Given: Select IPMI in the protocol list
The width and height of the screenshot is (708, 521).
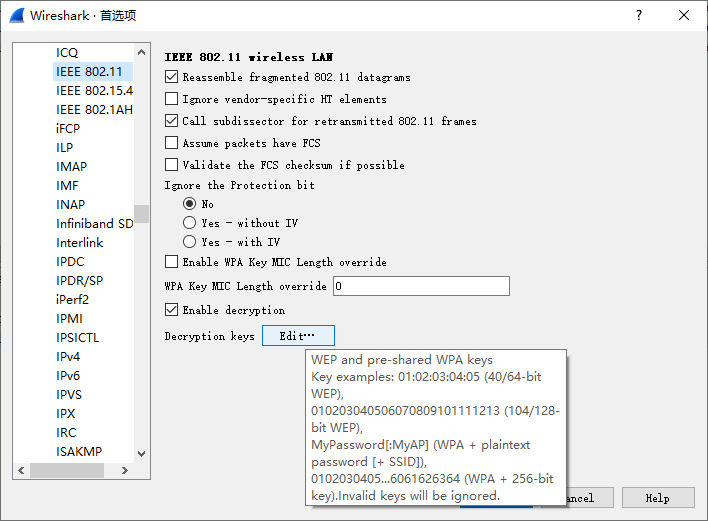Looking at the screenshot, I should tap(69, 318).
